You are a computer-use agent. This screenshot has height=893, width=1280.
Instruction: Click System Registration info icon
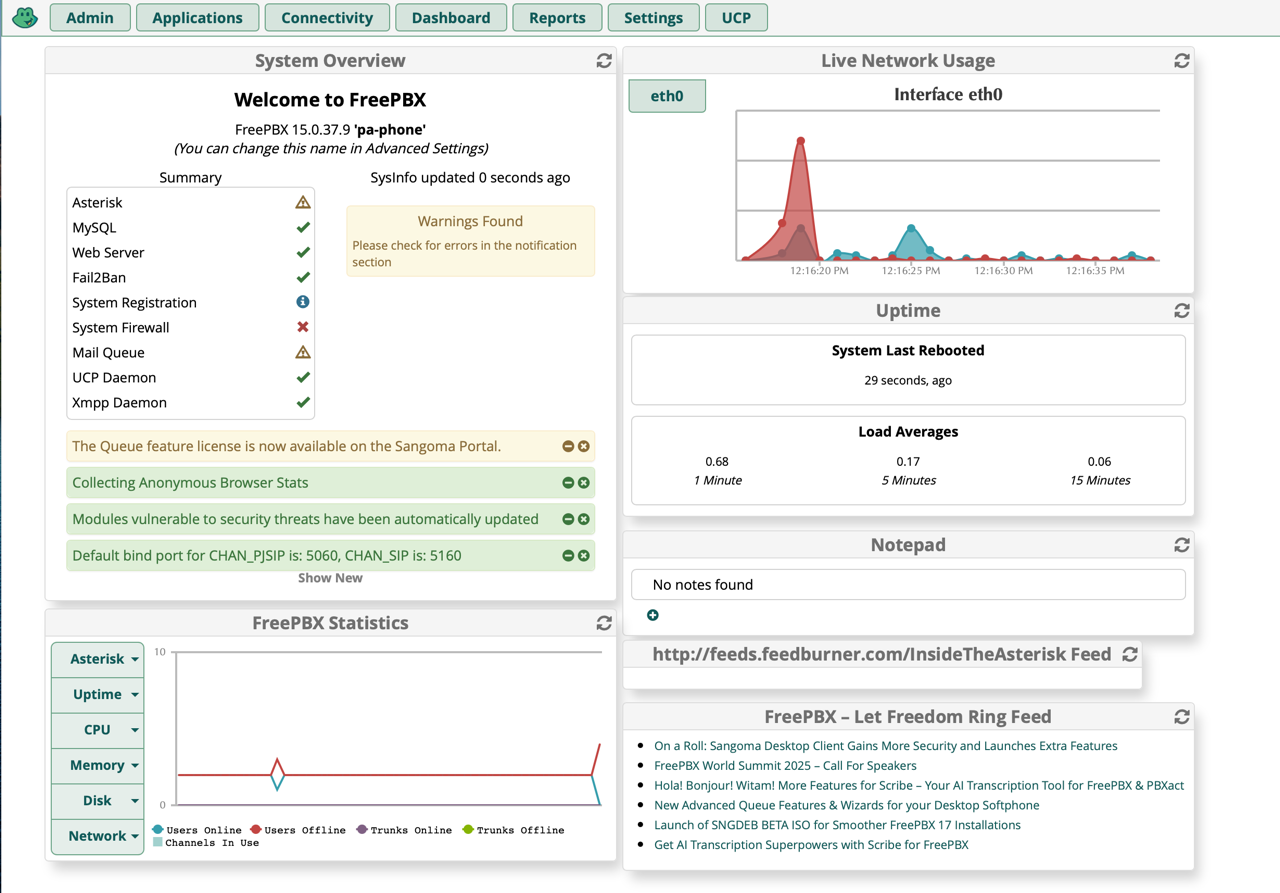coord(303,302)
